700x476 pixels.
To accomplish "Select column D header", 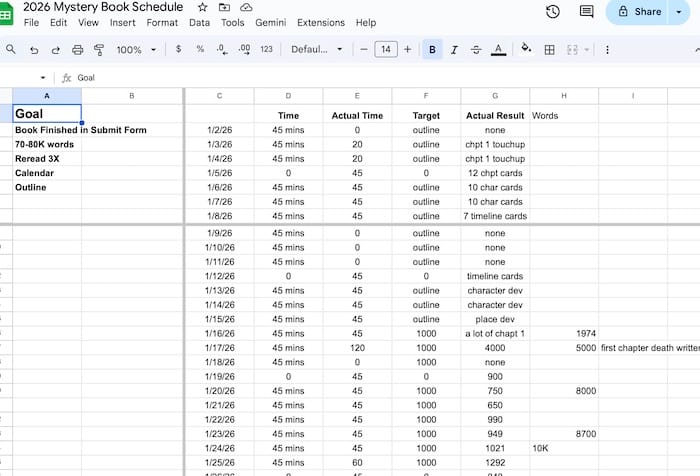I will (x=288, y=96).
